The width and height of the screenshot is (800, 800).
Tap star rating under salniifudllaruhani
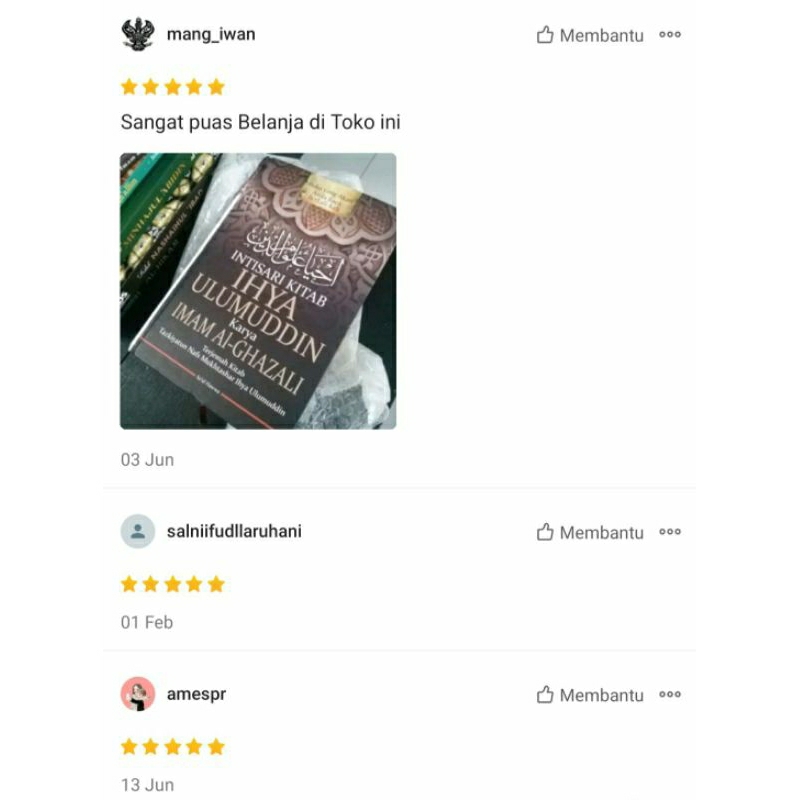(x=173, y=584)
